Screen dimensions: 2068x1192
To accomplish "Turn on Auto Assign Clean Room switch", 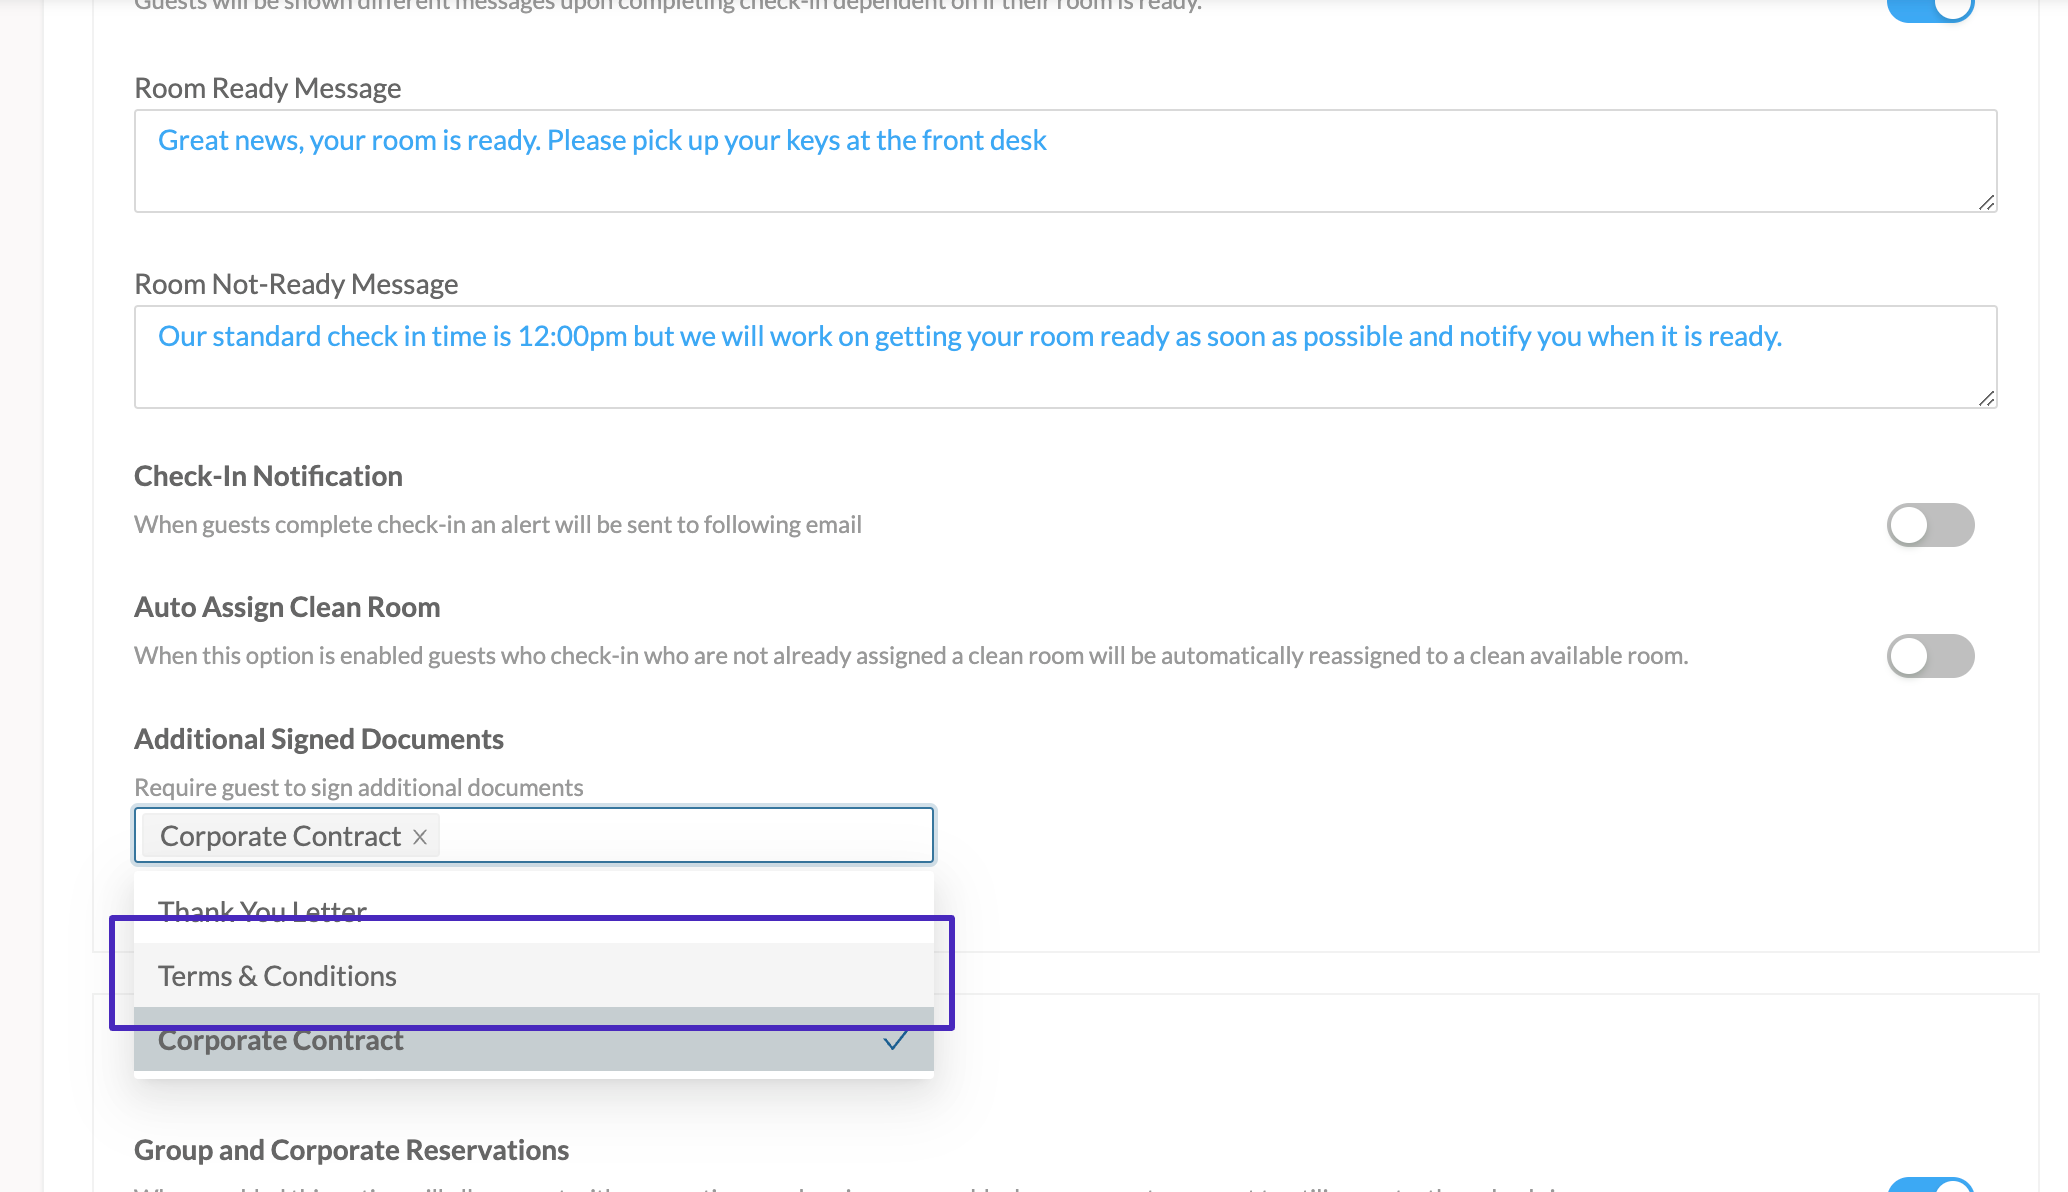I will click(1929, 656).
